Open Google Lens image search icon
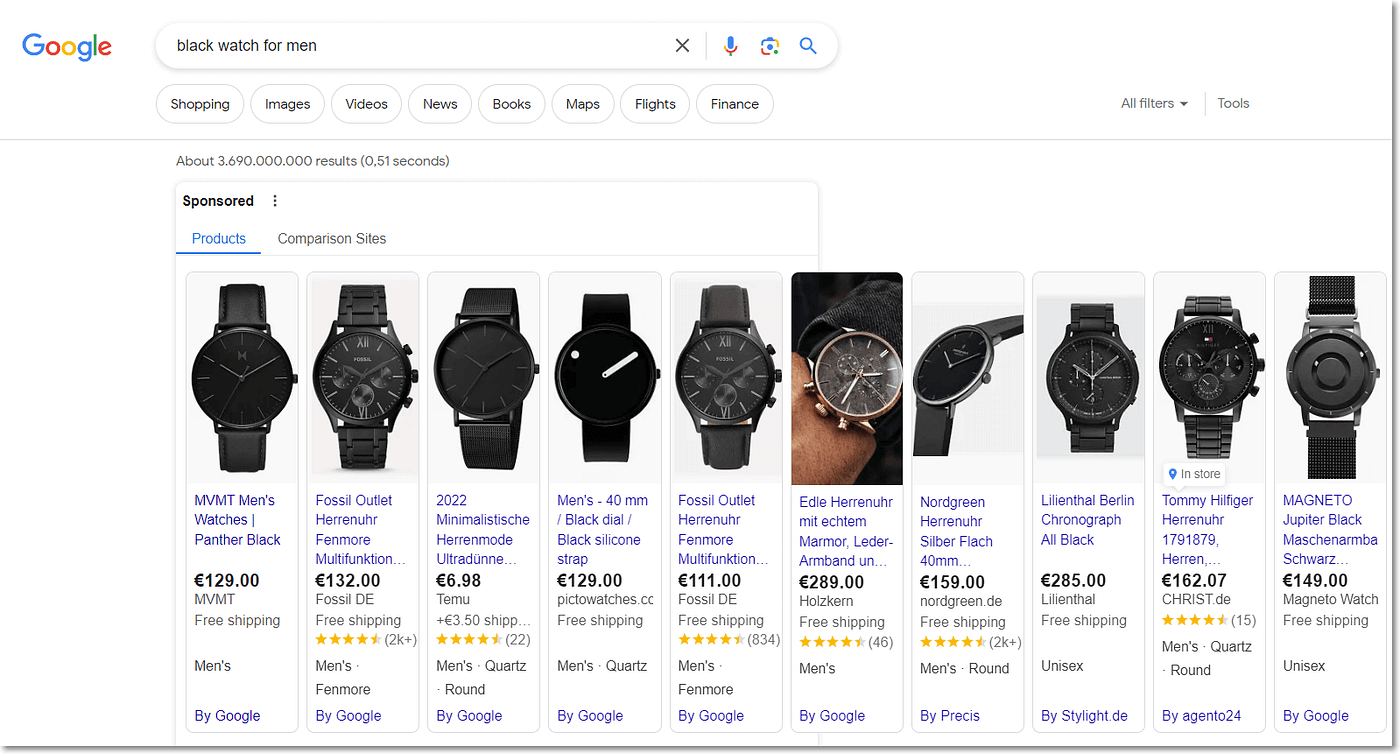The width and height of the screenshot is (1400, 754). [769, 46]
